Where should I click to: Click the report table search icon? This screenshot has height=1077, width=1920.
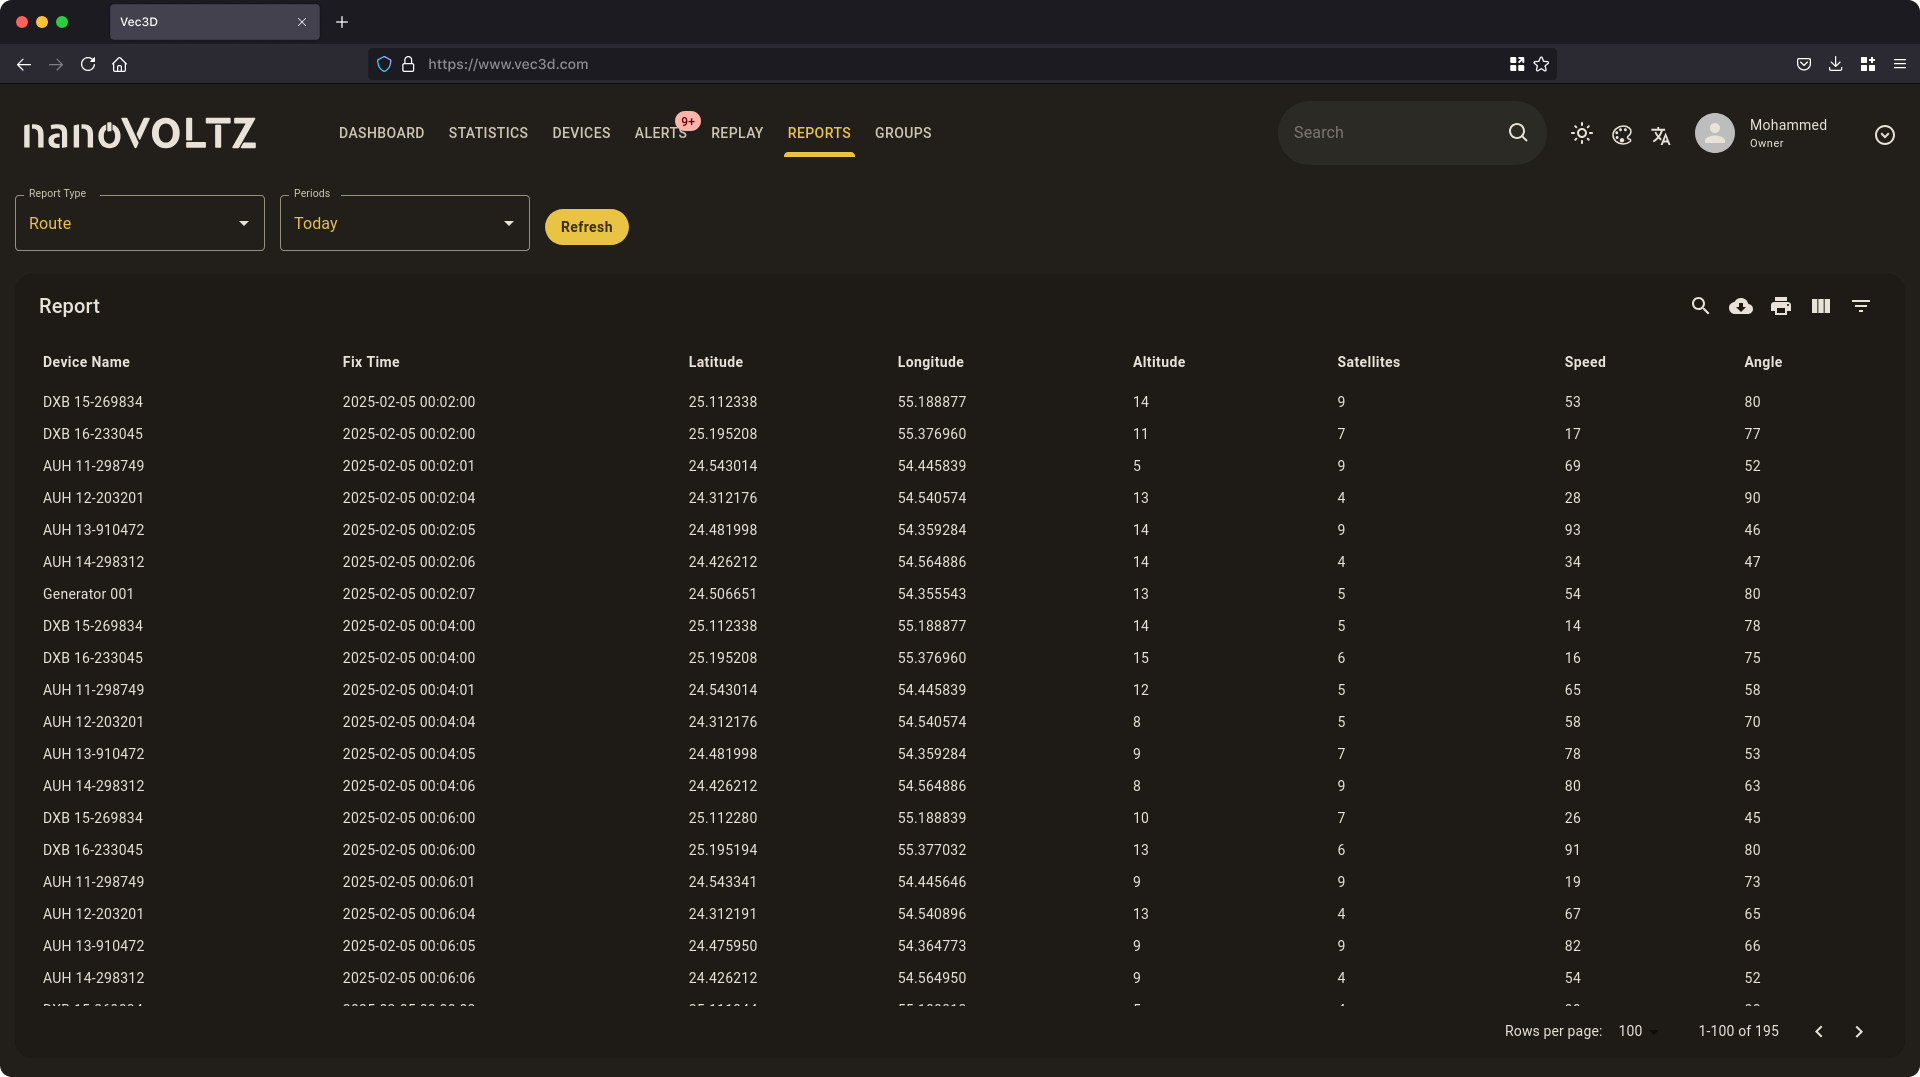click(1700, 306)
